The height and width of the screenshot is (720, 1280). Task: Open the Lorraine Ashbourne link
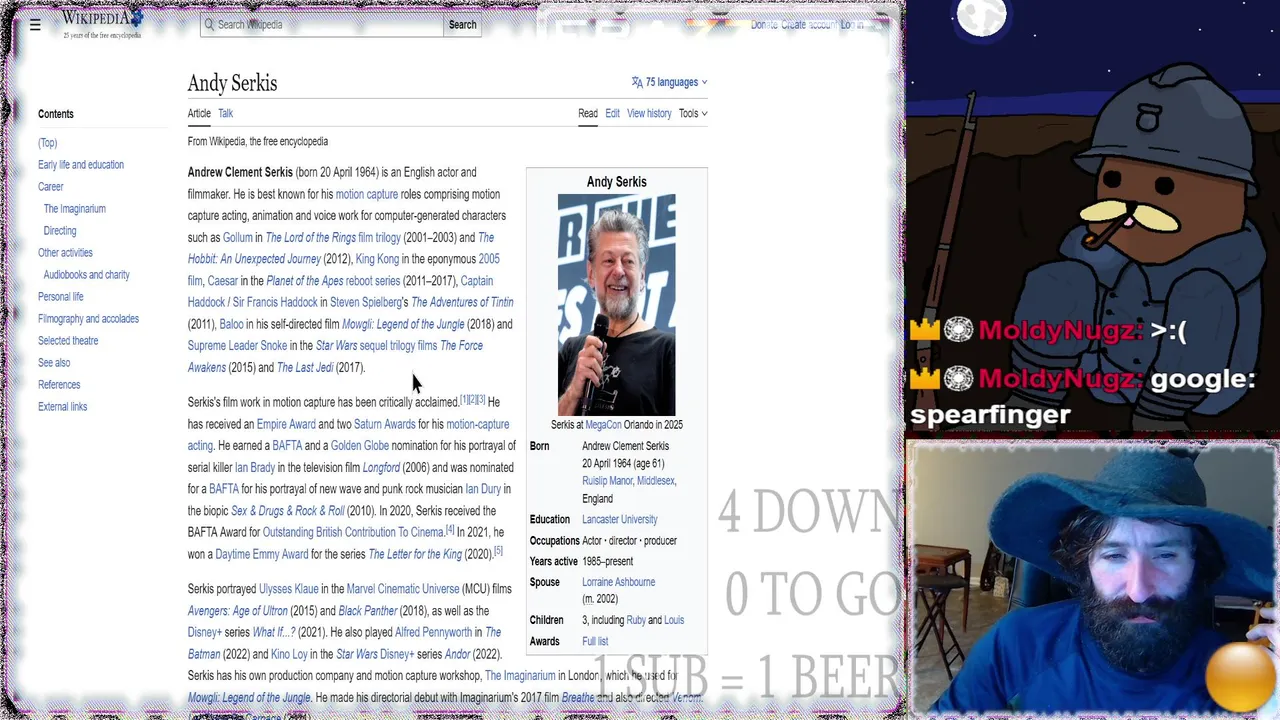[619, 582]
